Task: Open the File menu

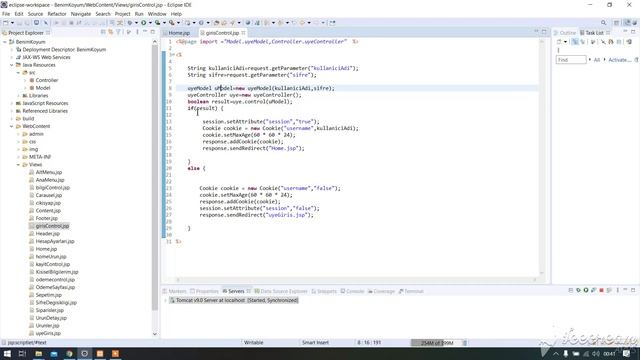Action: (6, 14)
